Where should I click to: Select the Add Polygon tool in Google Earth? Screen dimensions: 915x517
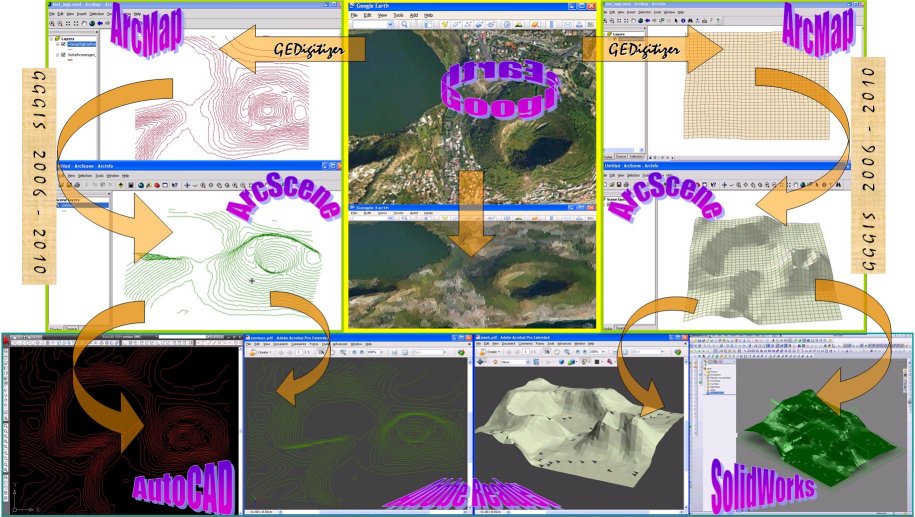coord(456,25)
